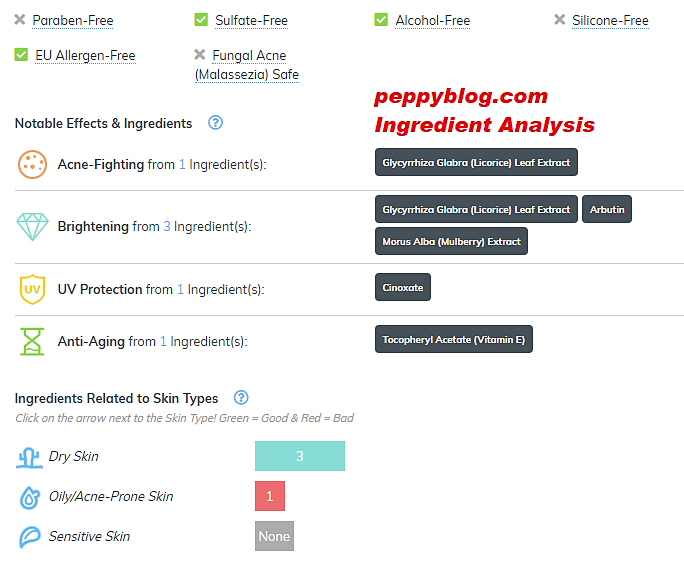Open help for Notable Effects & Ingredients
This screenshot has height=563, width=684.
(215, 123)
